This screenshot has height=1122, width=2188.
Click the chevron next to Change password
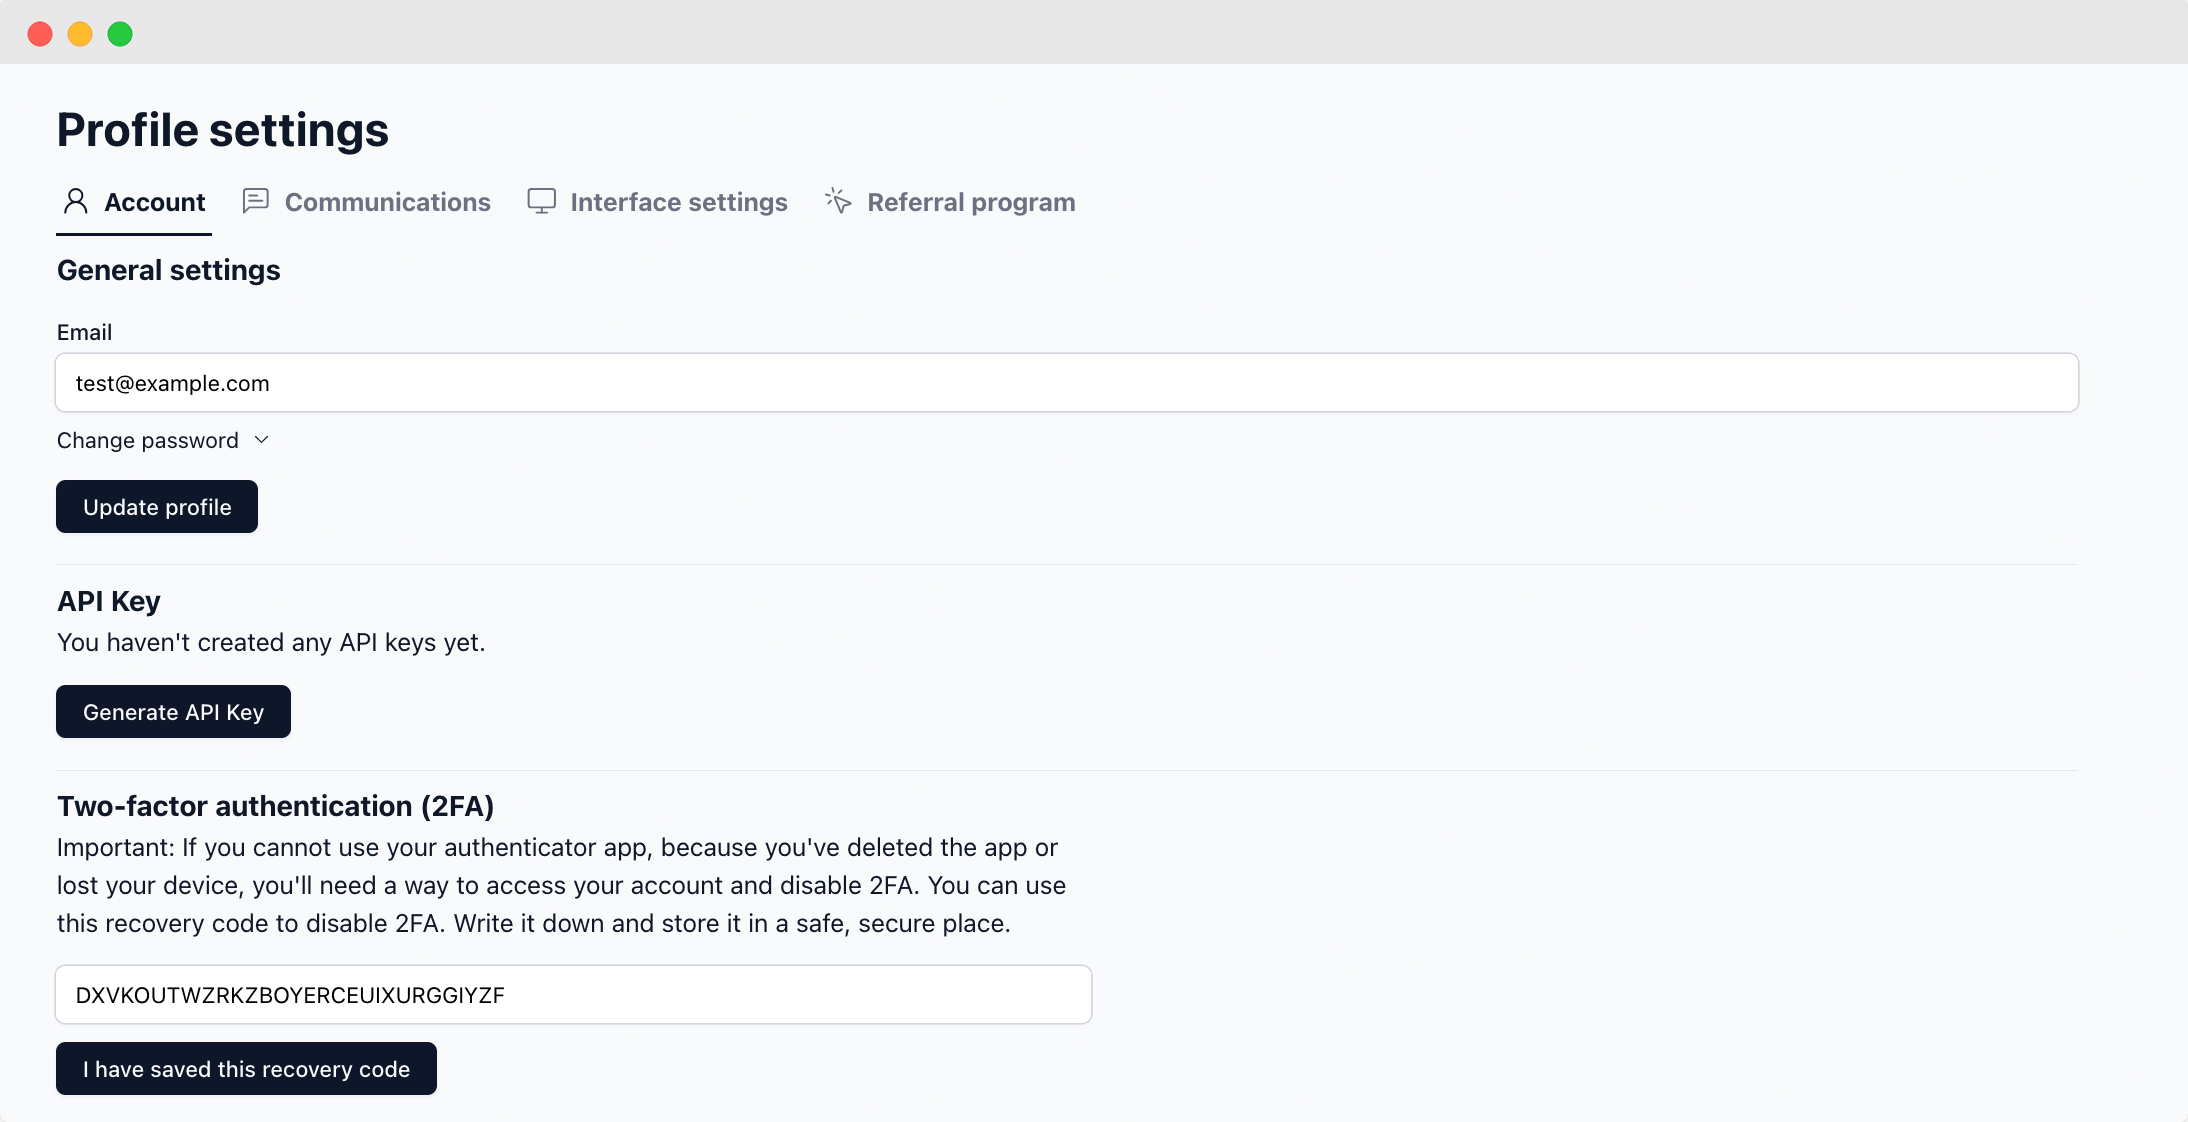262,440
